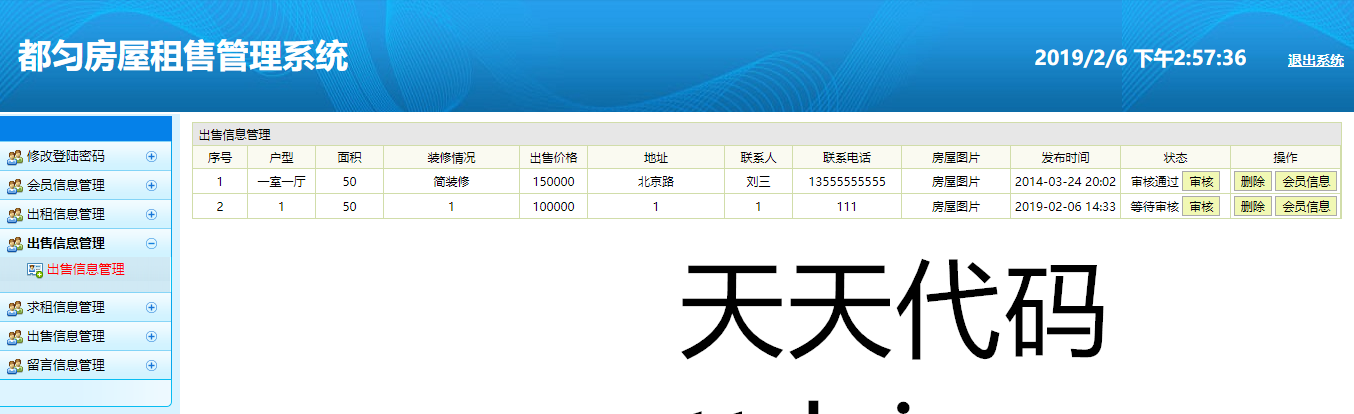Click the people icon beside bold 出售信息管理

click(x=15, y=244)
